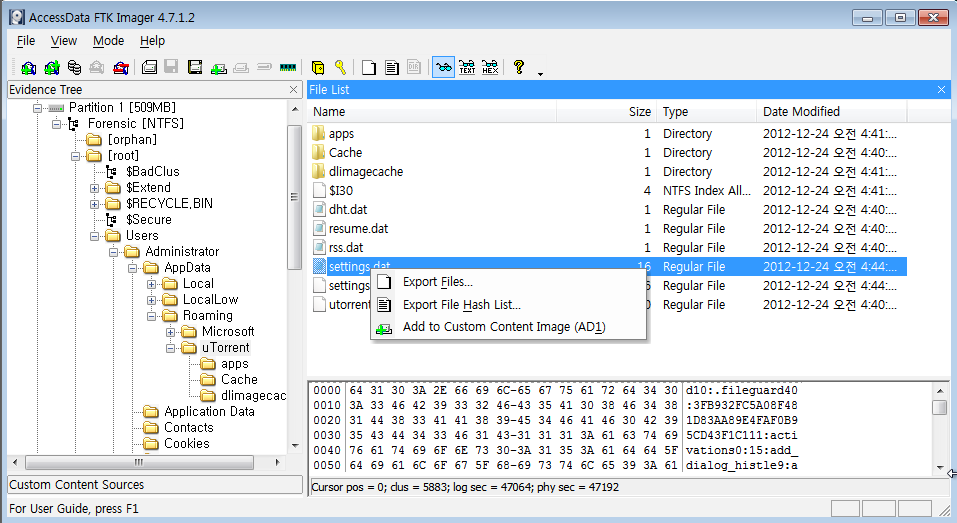Click Add to Custom Content Image toolbar icon
Viewport: 957px width, 523px height.
[x=218, y=67]
